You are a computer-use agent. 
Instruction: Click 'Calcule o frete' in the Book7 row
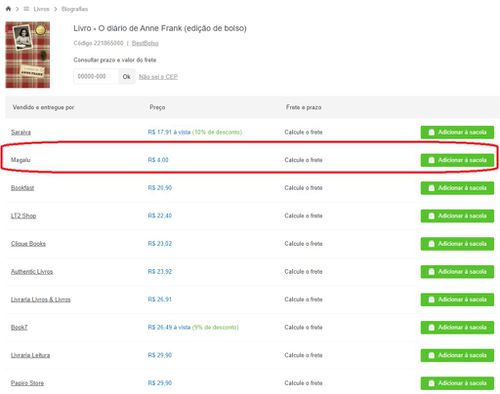[x=303, y=327]
